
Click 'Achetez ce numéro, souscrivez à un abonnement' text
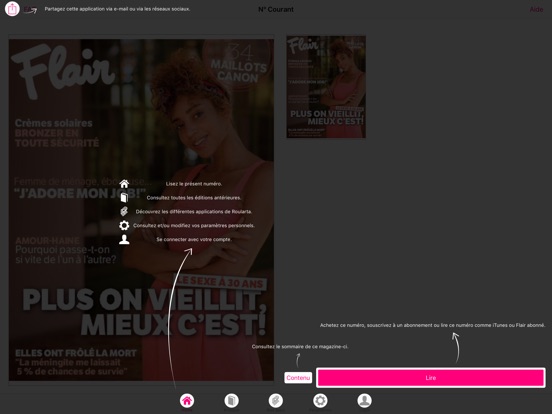tap(376, 325)
